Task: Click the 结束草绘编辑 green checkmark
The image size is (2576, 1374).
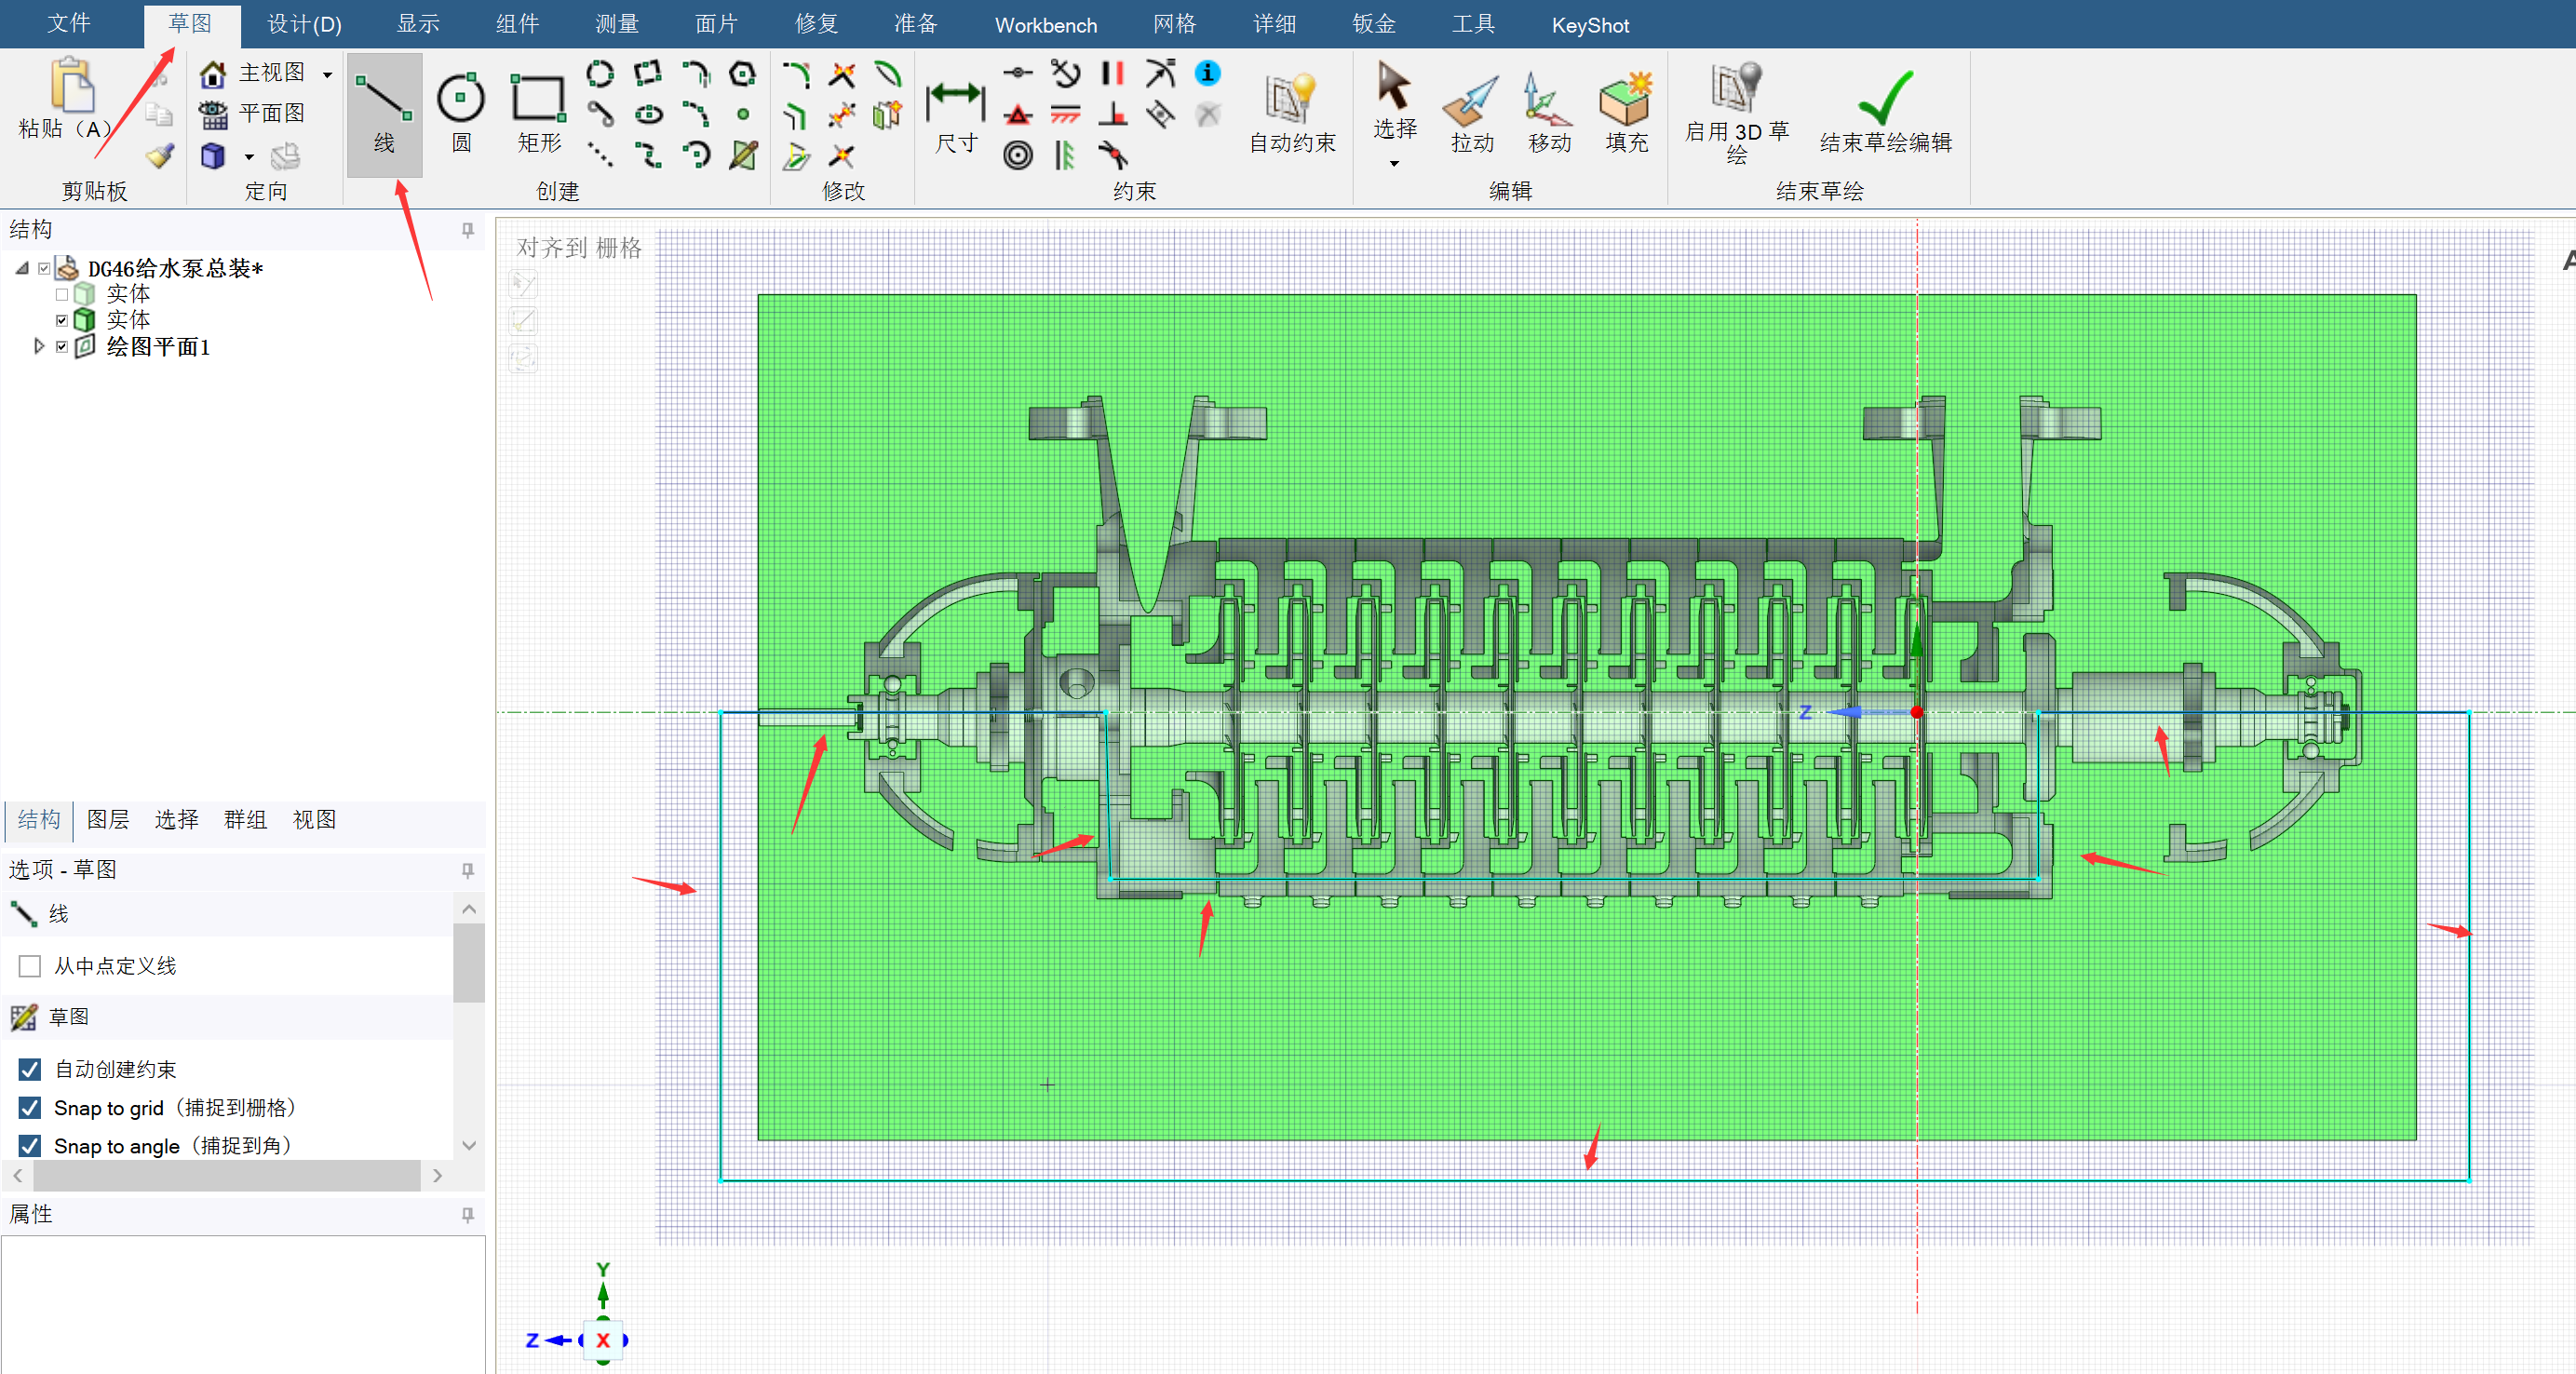Action: tap(1885, 112)
